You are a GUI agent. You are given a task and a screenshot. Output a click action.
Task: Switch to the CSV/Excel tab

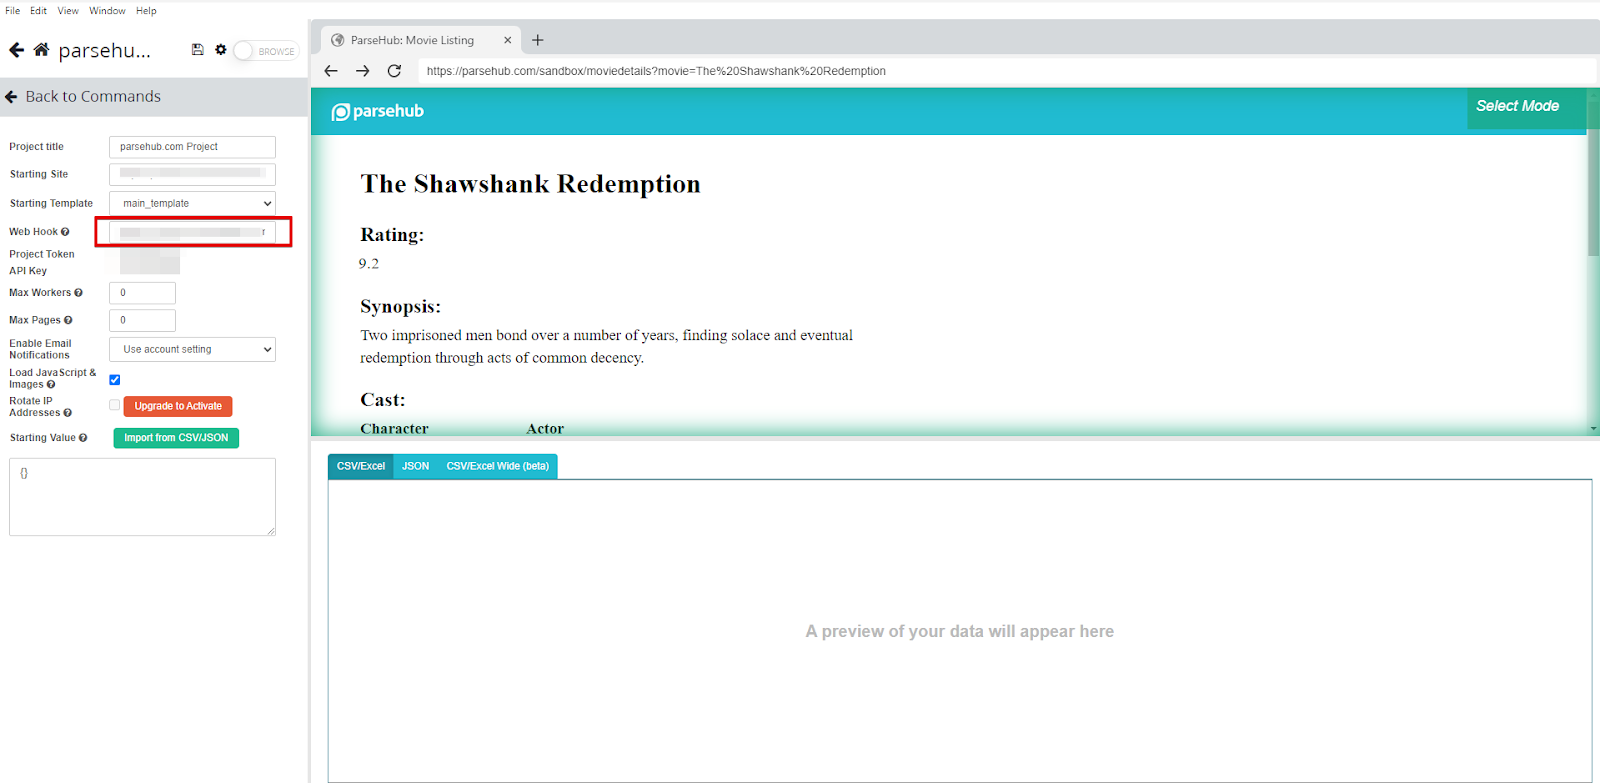361,466
